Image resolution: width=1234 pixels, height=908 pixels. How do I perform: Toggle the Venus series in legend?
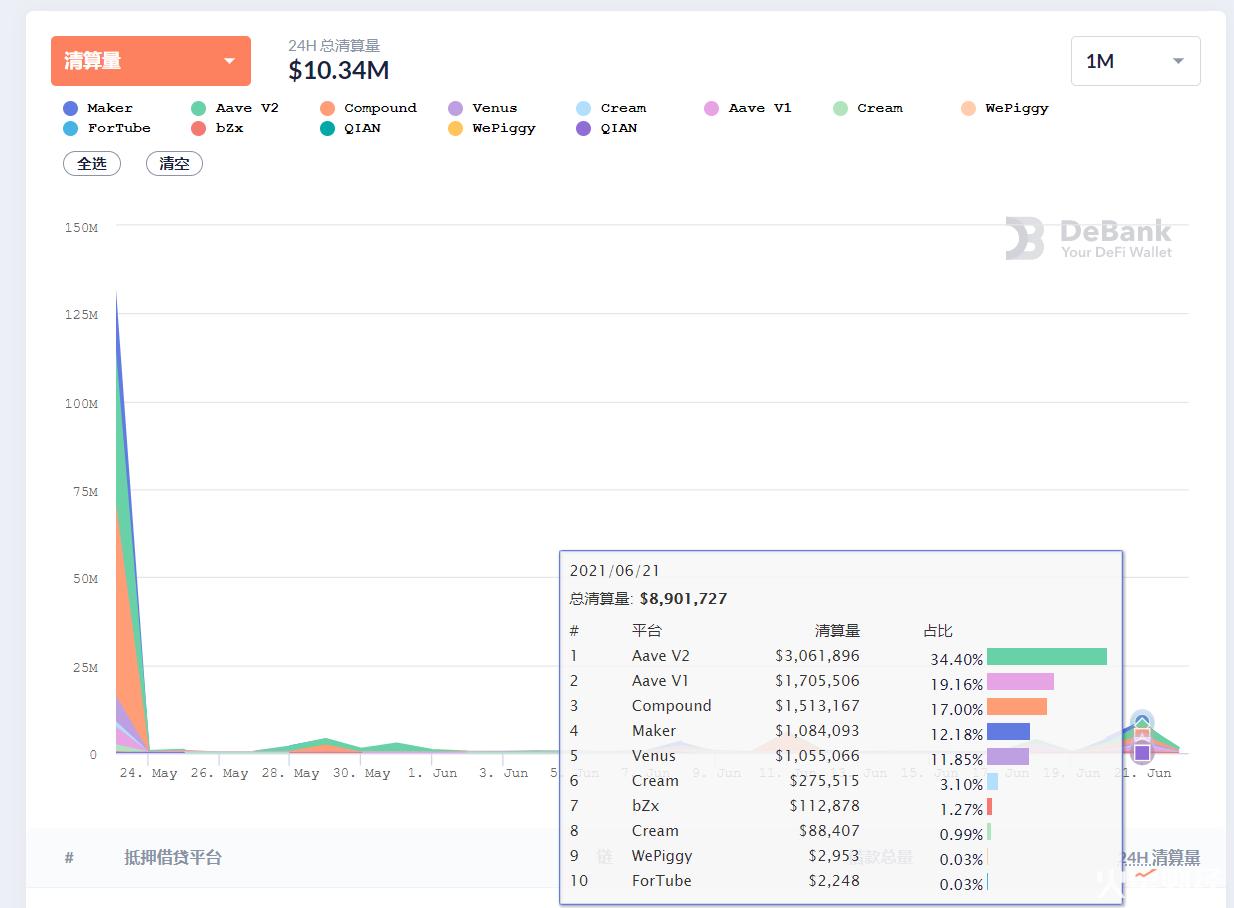pyautogui.click(x=494, y=108)
